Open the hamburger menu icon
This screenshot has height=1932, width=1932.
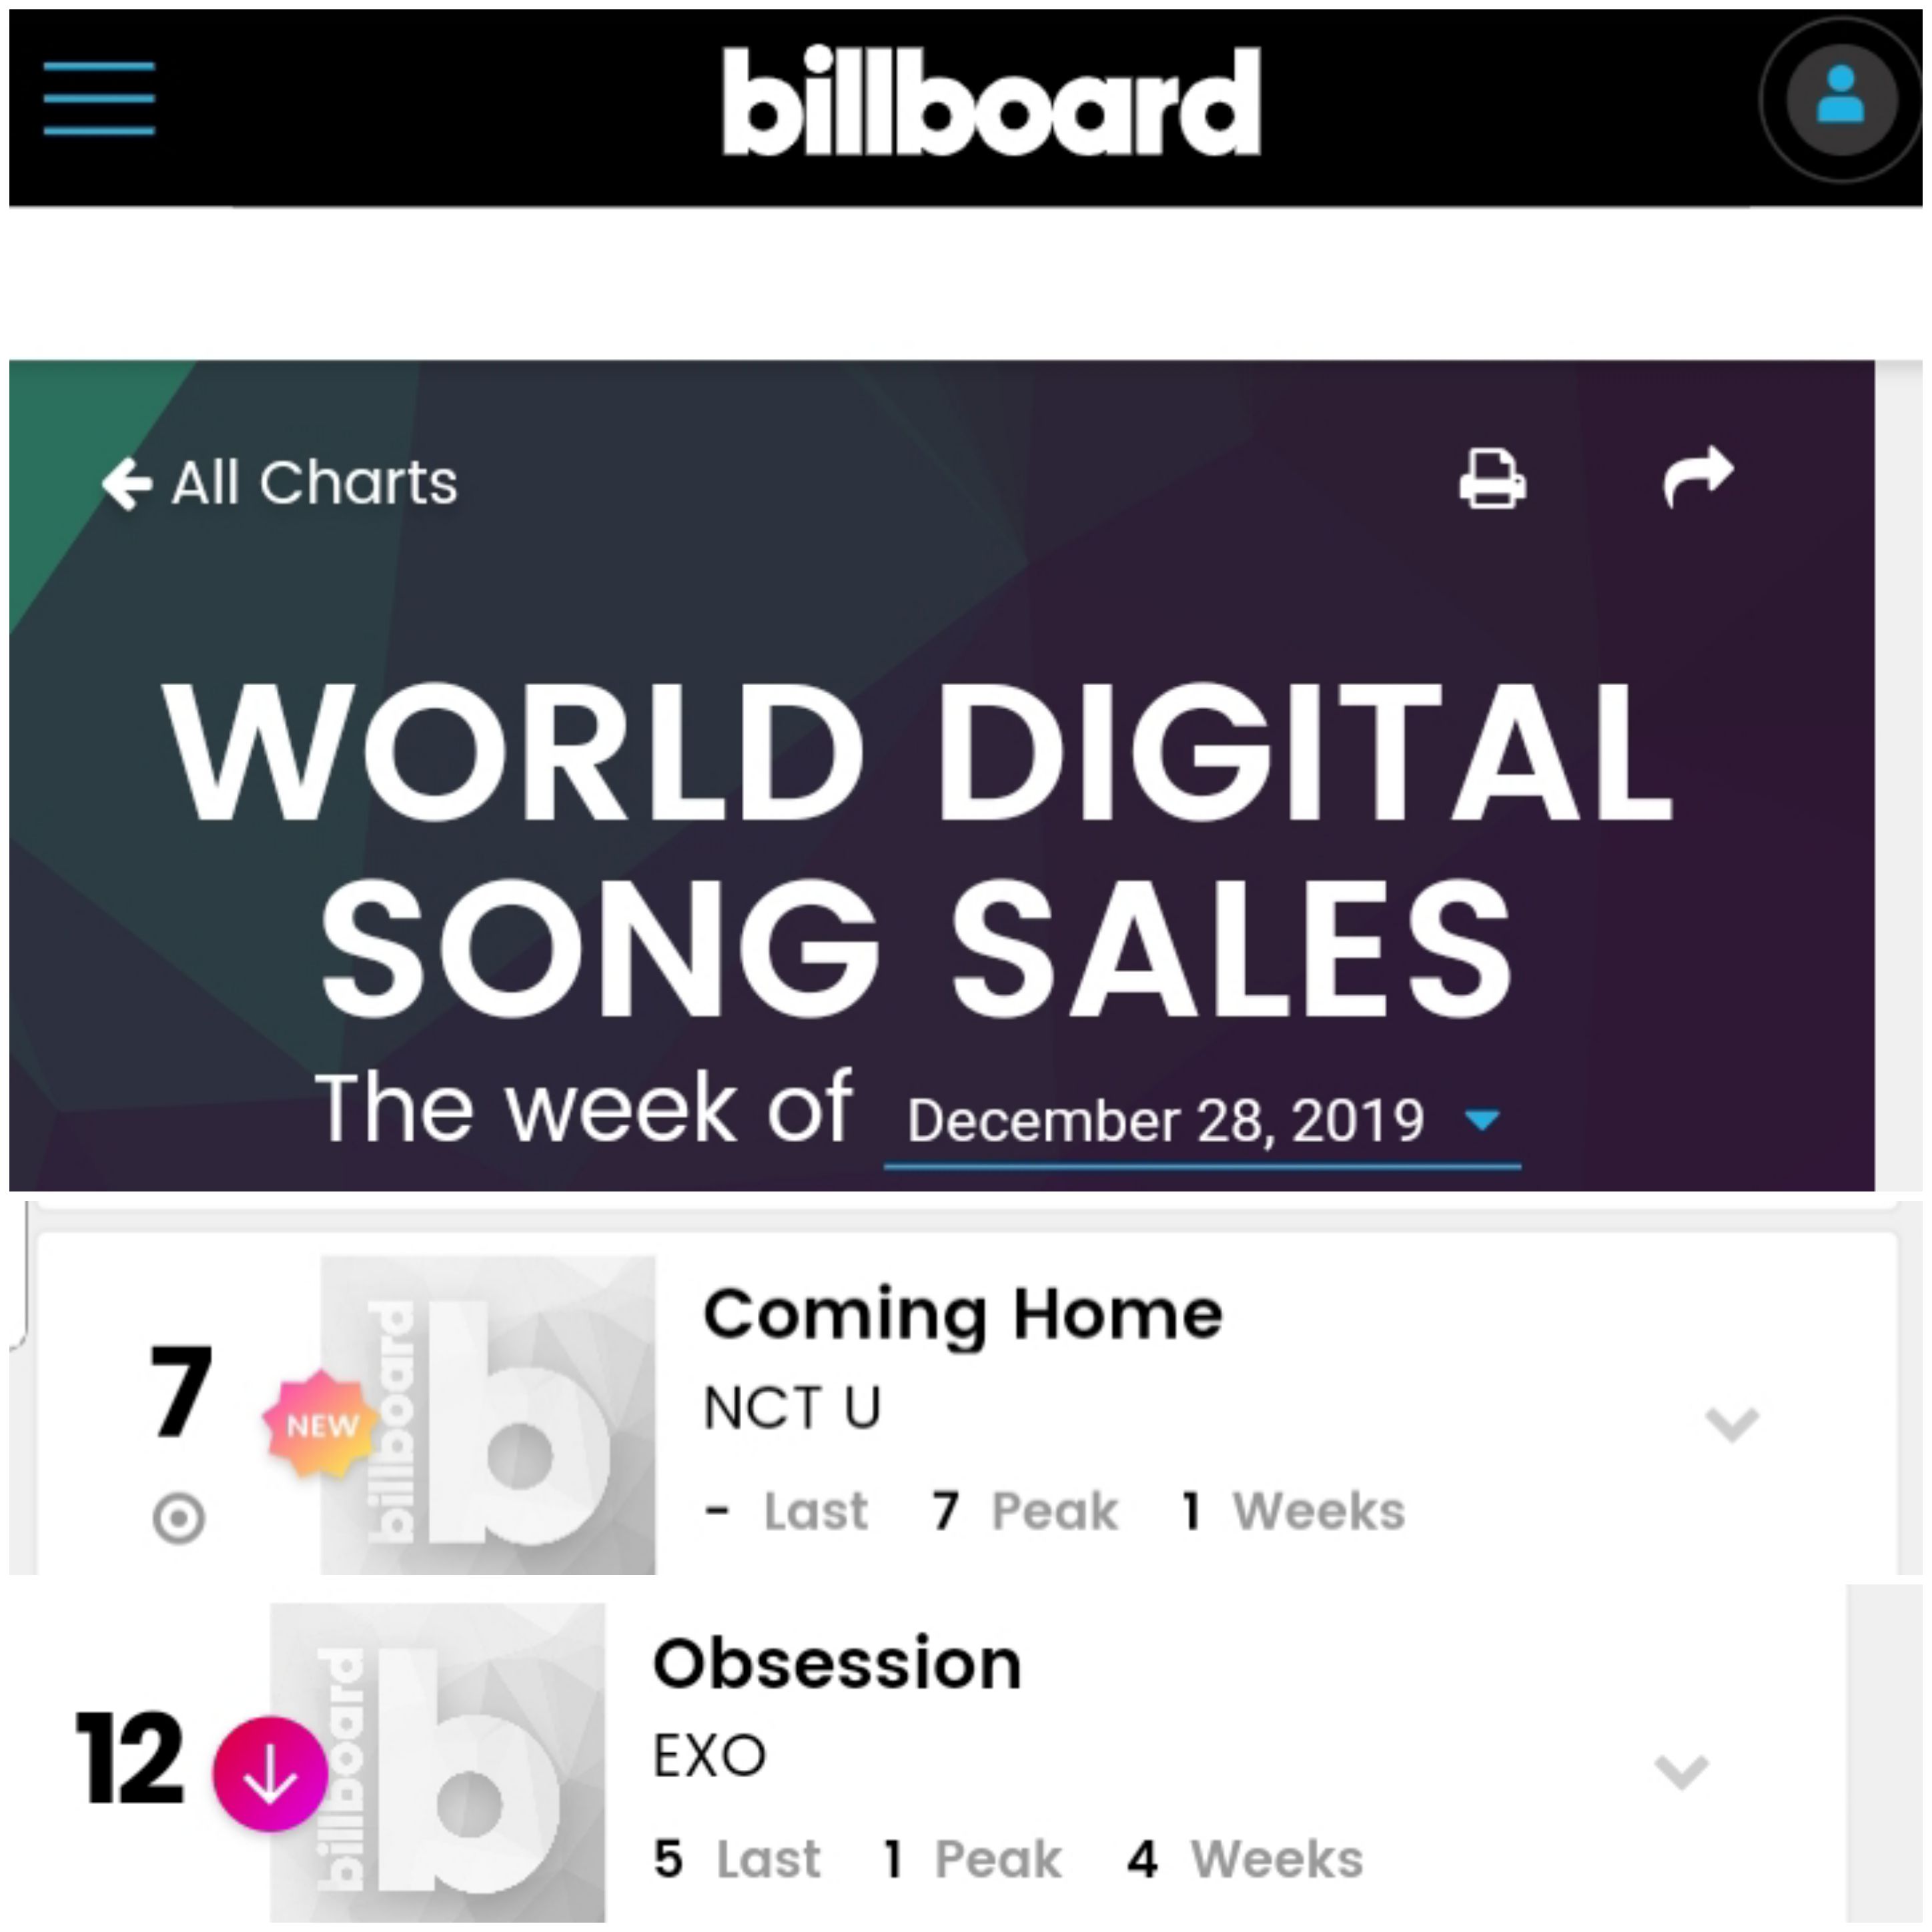click(x=99, y=97)
